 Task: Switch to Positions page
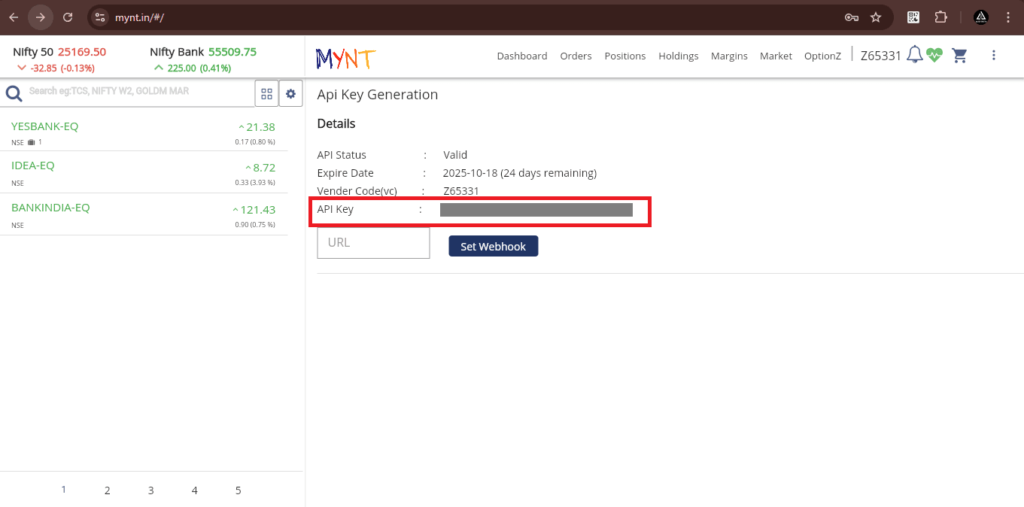(x=625, y=56)
